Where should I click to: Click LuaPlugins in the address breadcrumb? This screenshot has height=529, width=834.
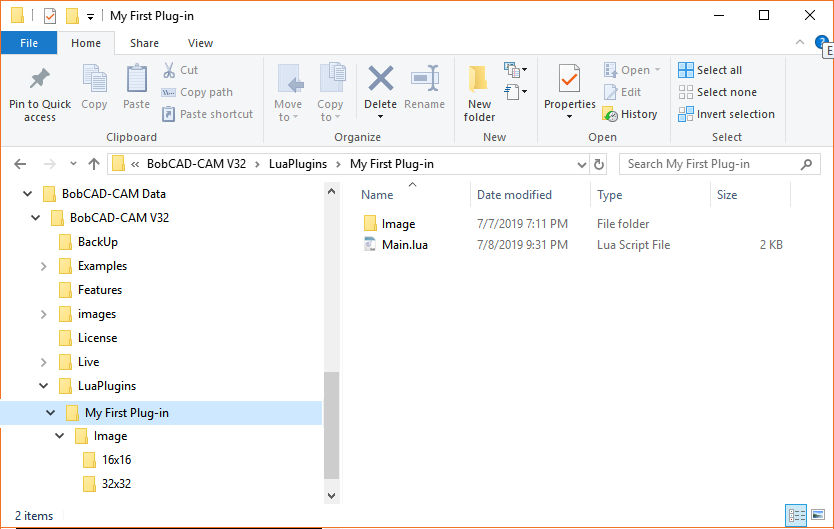(297, 164)
